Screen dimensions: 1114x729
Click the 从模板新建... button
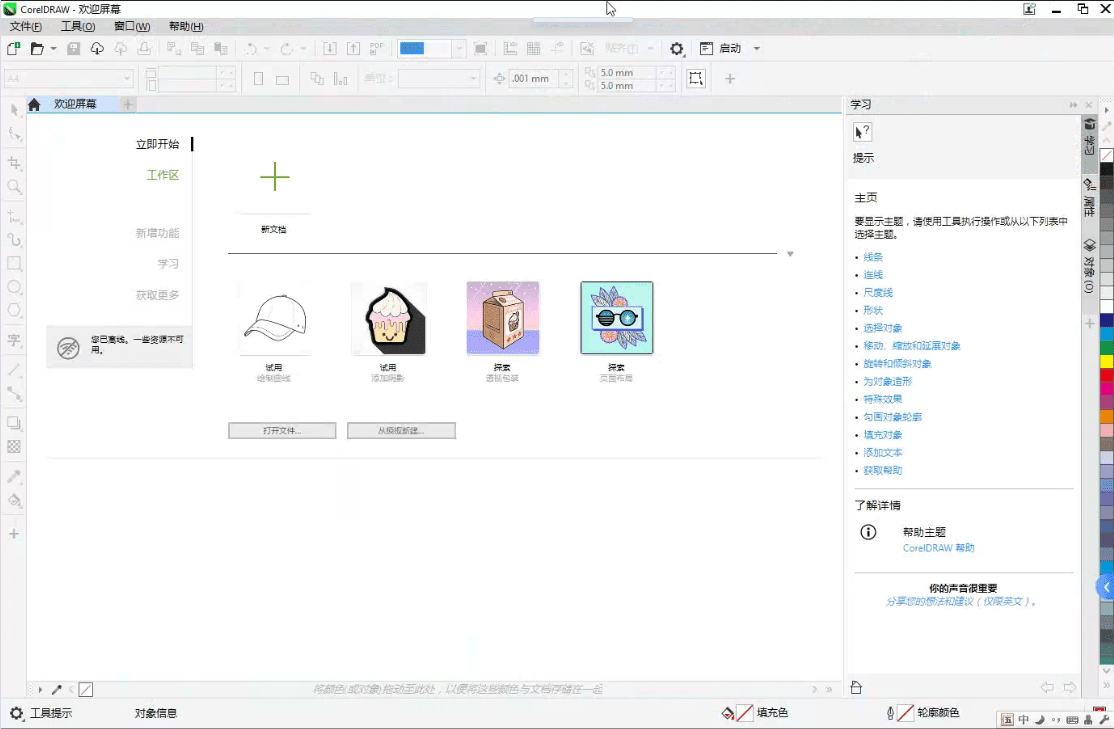pyautogui.click(x=401, y=431)
